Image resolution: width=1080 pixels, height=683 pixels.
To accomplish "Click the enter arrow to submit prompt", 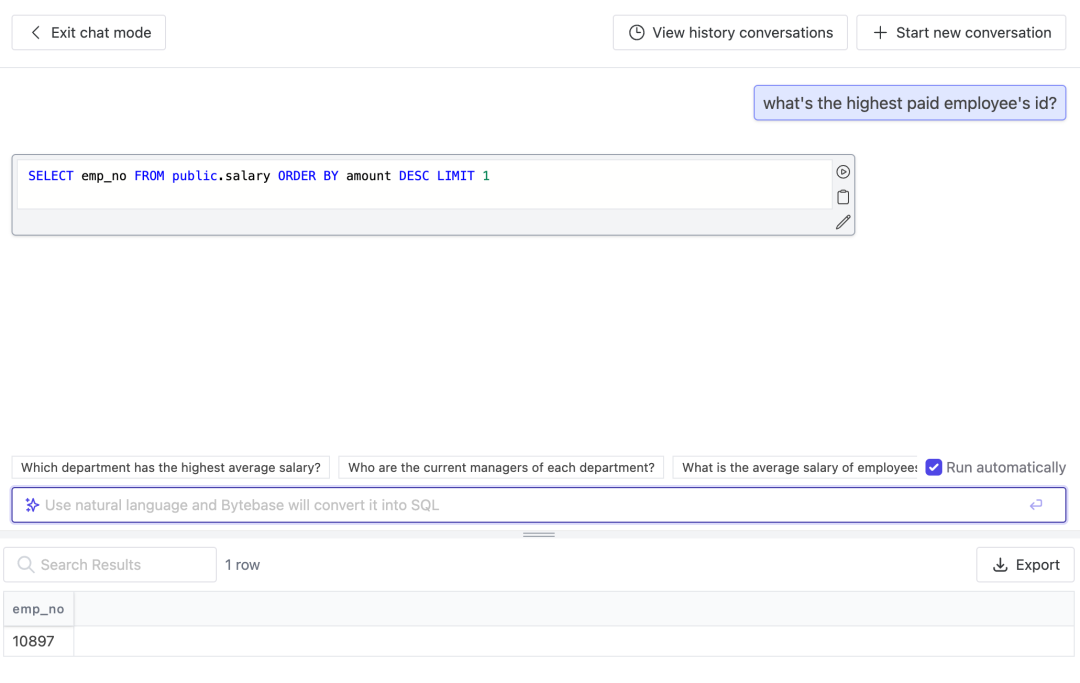I will 1036,505.
